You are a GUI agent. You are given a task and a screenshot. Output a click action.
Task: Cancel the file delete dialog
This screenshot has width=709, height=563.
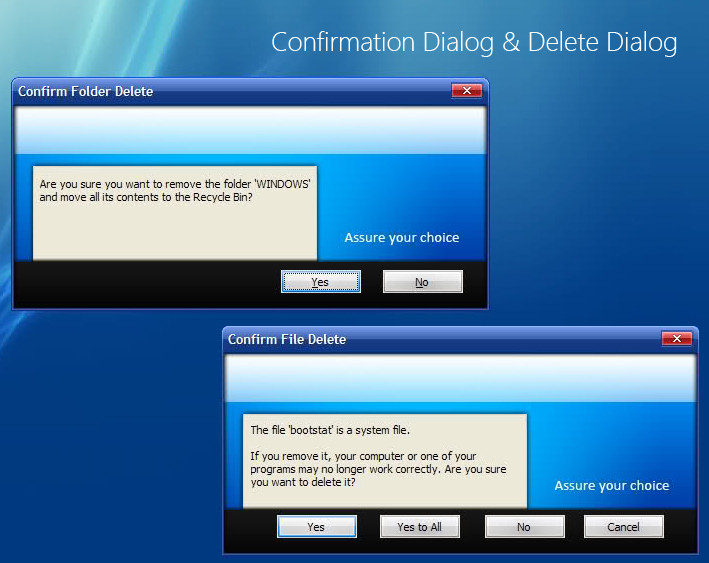click(624, 526)
